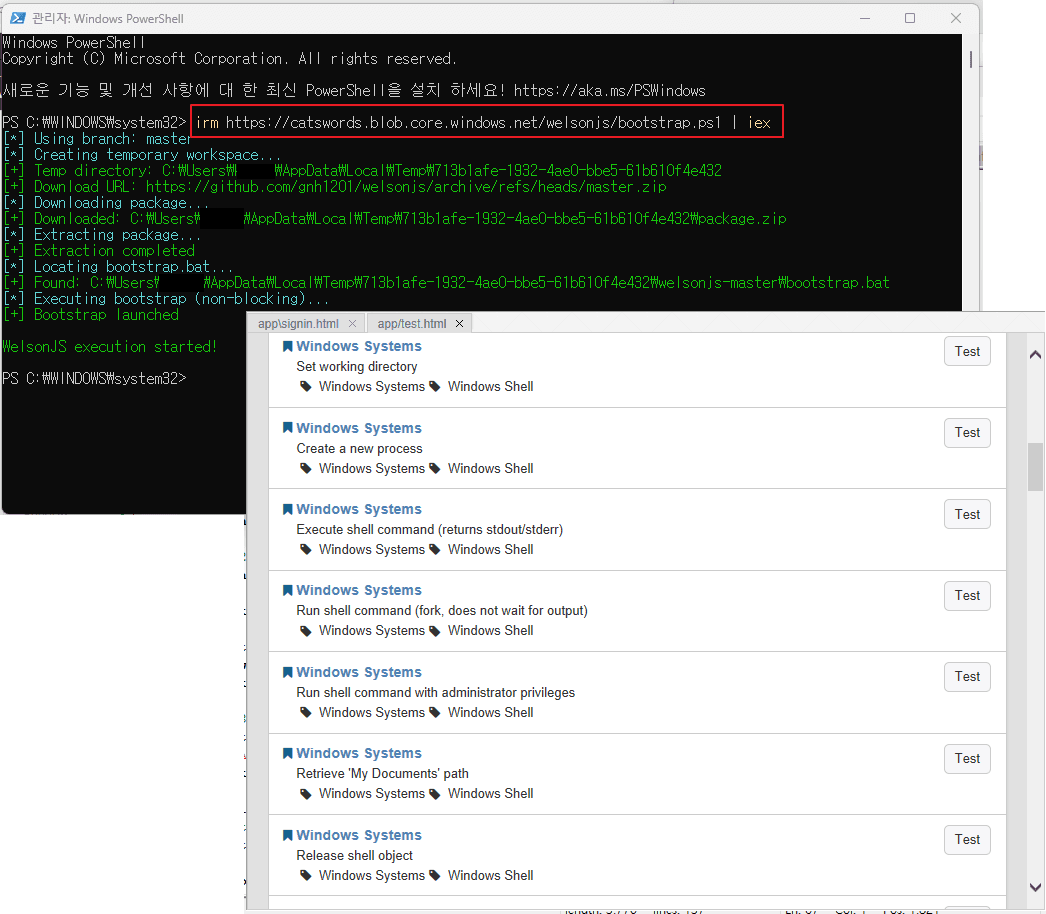Run Test for 'Create a new process'

(x=967, y=433)
